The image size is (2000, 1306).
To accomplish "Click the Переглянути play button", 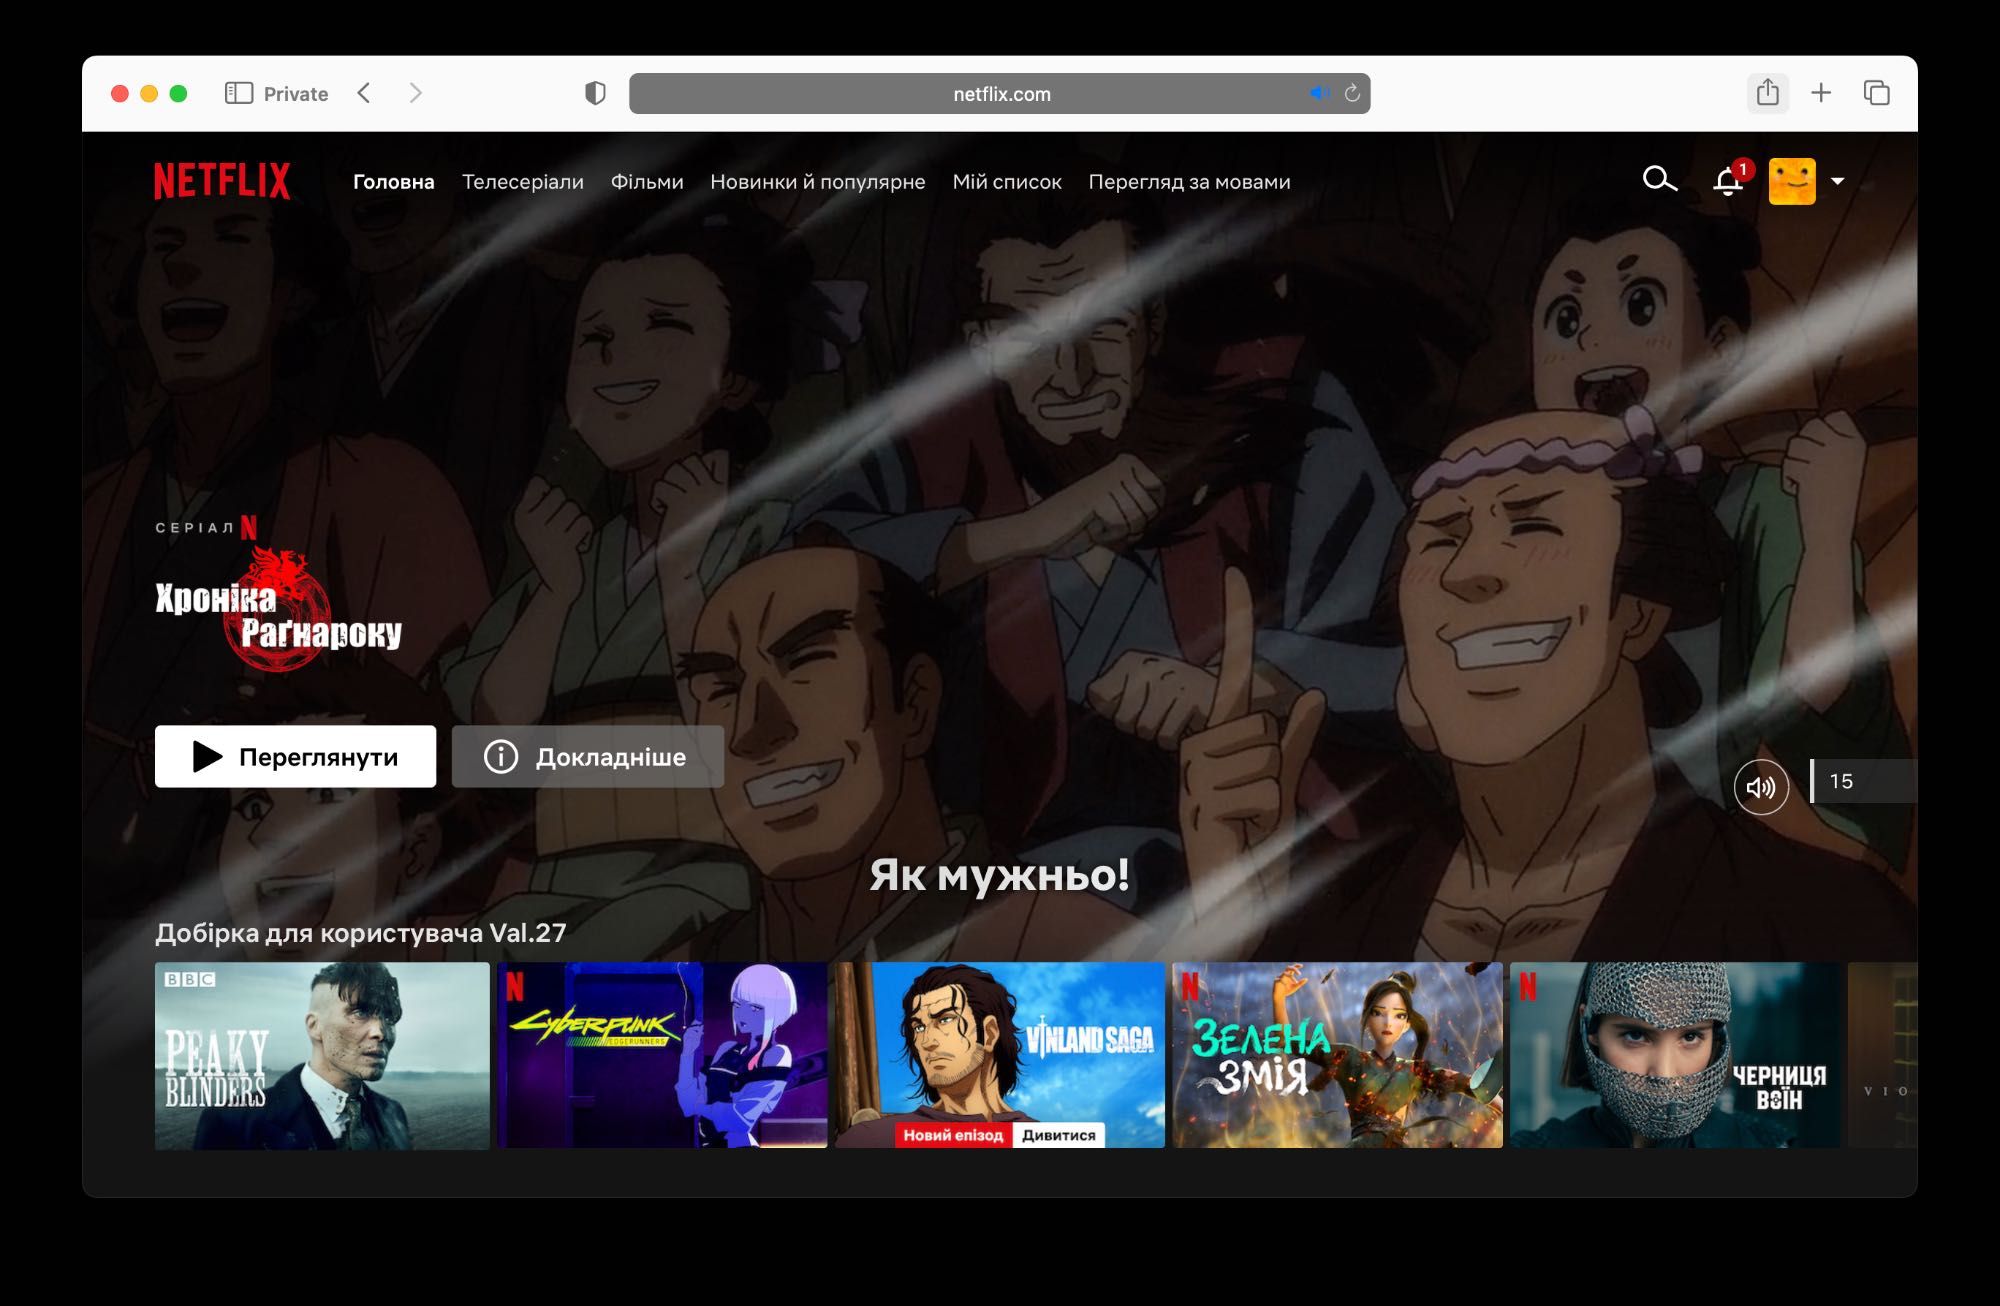I will click(295, 756).
